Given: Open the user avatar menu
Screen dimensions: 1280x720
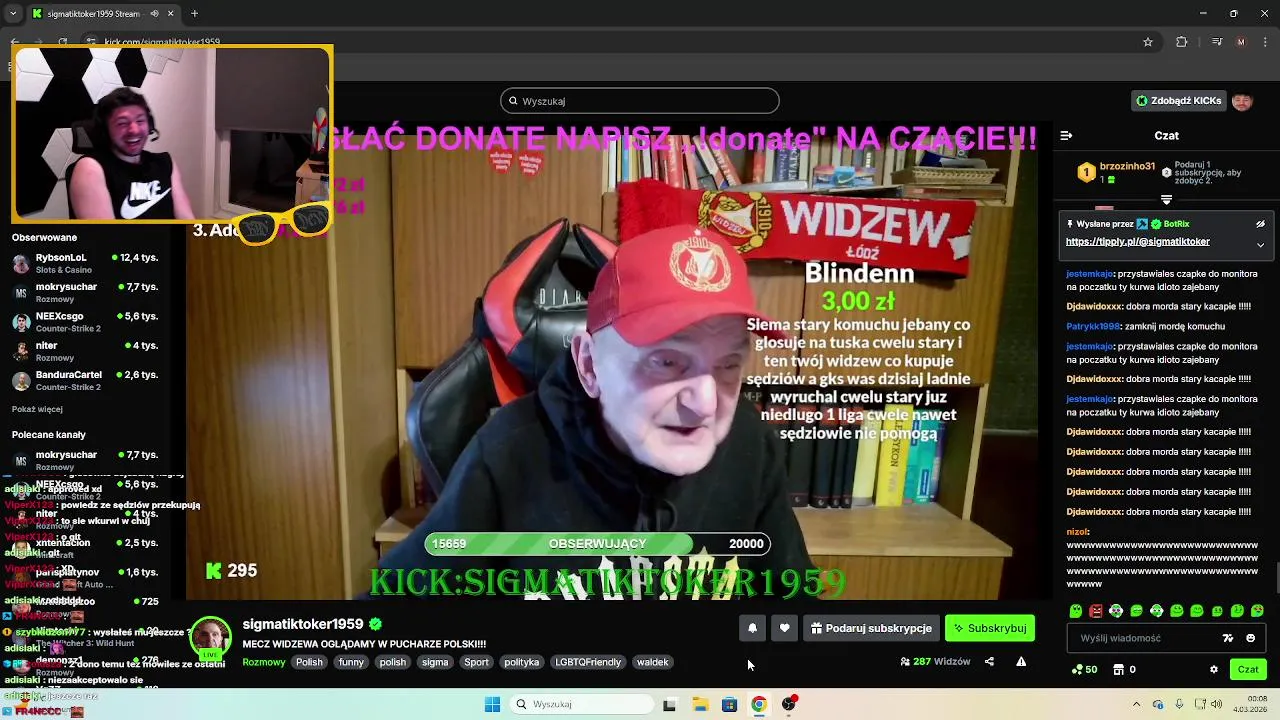Looking at the screenshot, I should click(x=1242, y=101).
